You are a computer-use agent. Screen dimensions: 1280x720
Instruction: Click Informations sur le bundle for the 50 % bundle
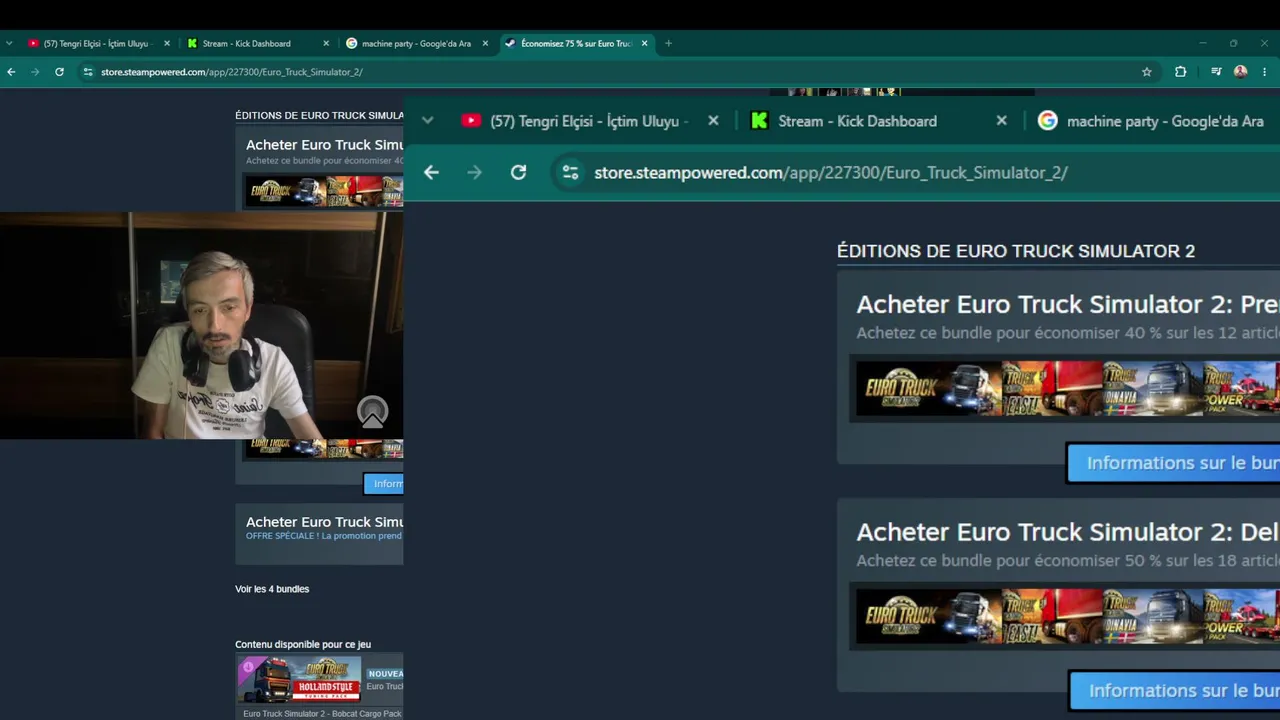click(1175, 691)
